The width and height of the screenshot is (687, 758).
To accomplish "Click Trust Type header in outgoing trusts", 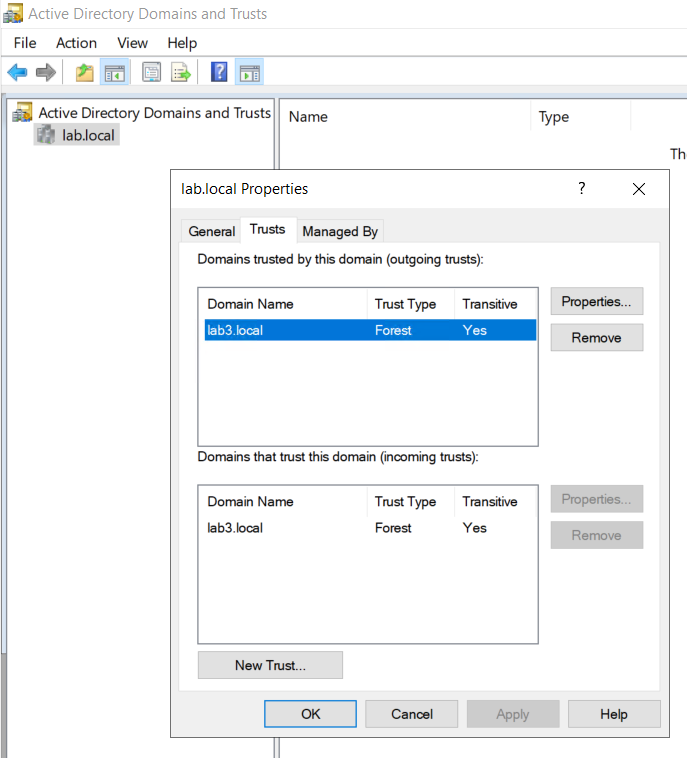I will tap(410, 304).
